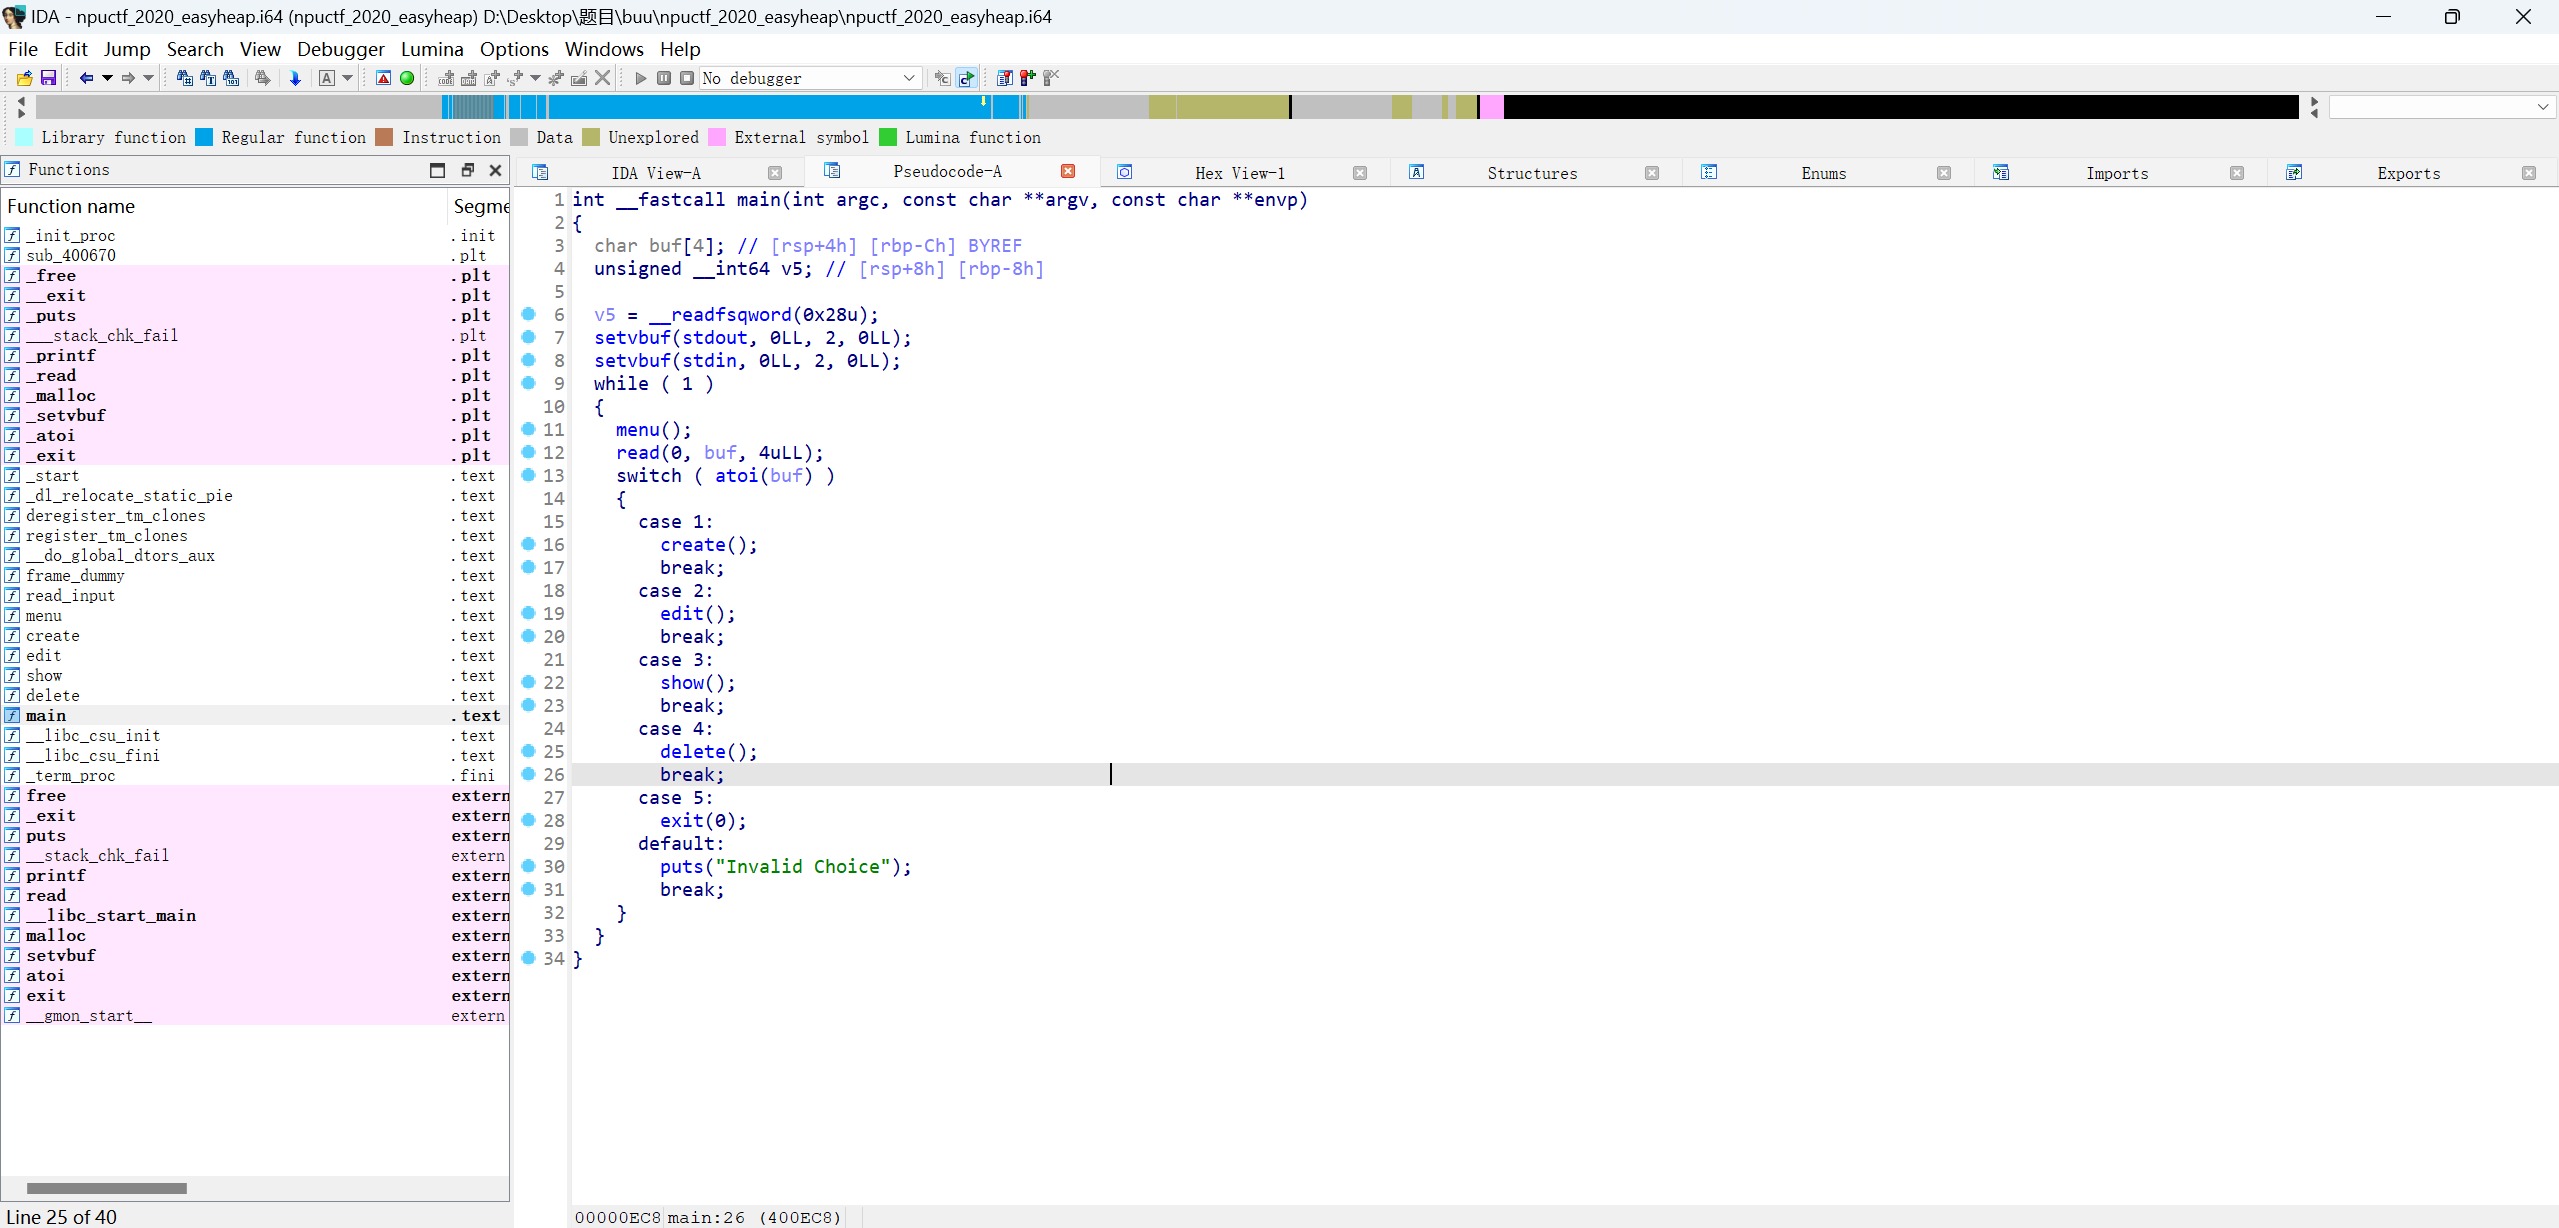Viewport: 2559px width, 1228px height.
Task: Toggle breakpoint dot on line 30
Action: tap(529, 866)
